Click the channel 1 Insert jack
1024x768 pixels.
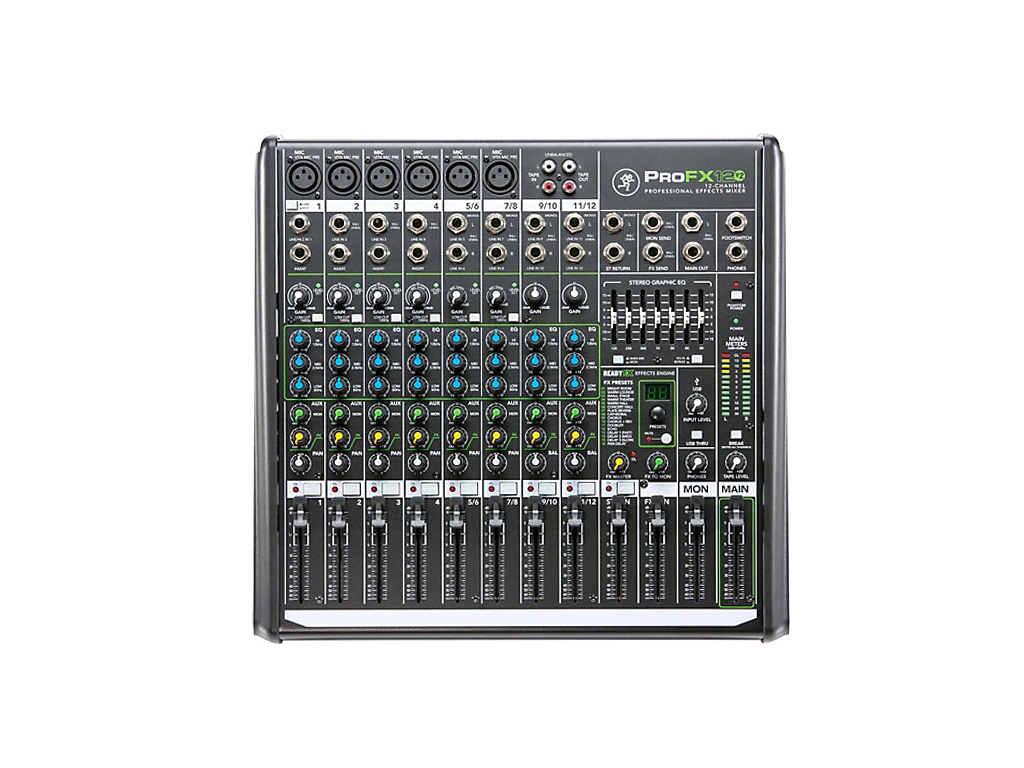coord(300,253)
